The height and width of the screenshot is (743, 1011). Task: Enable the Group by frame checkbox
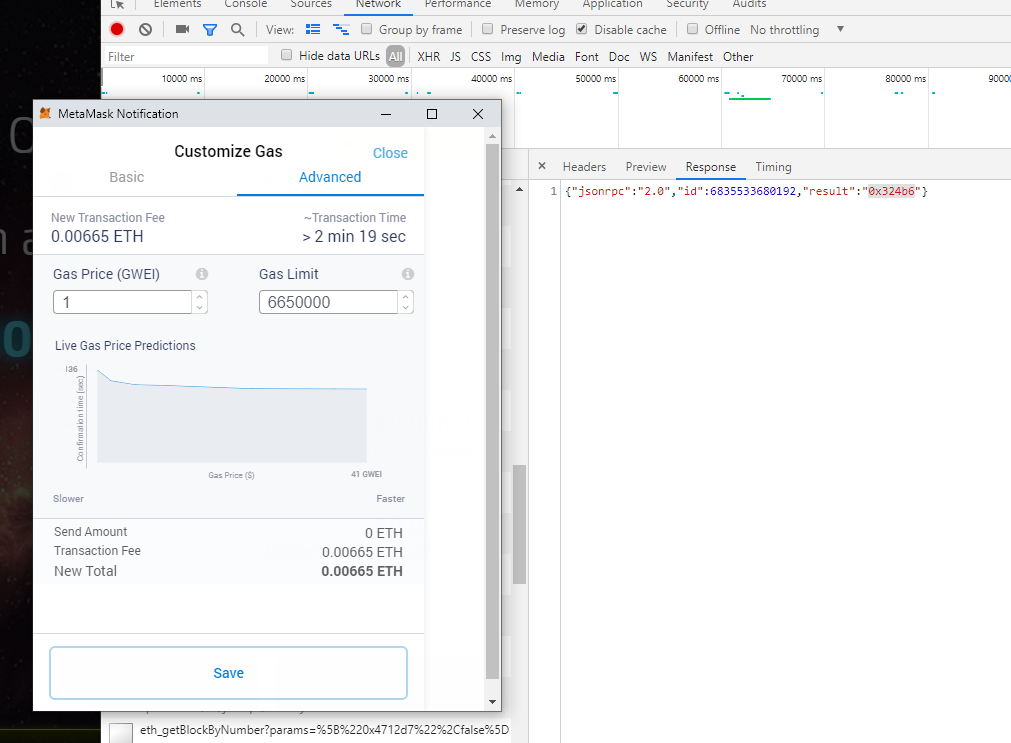tap(366, 28)
